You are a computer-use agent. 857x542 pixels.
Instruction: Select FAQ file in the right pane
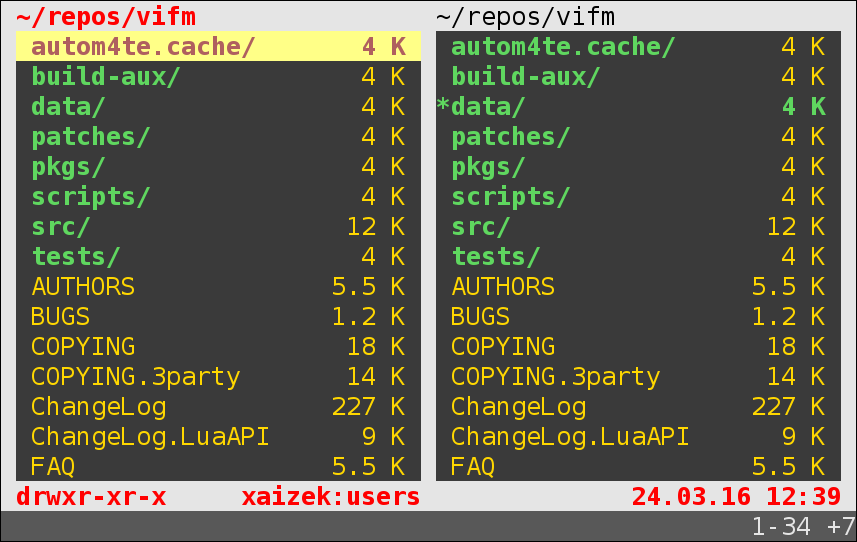pos(638,467)
